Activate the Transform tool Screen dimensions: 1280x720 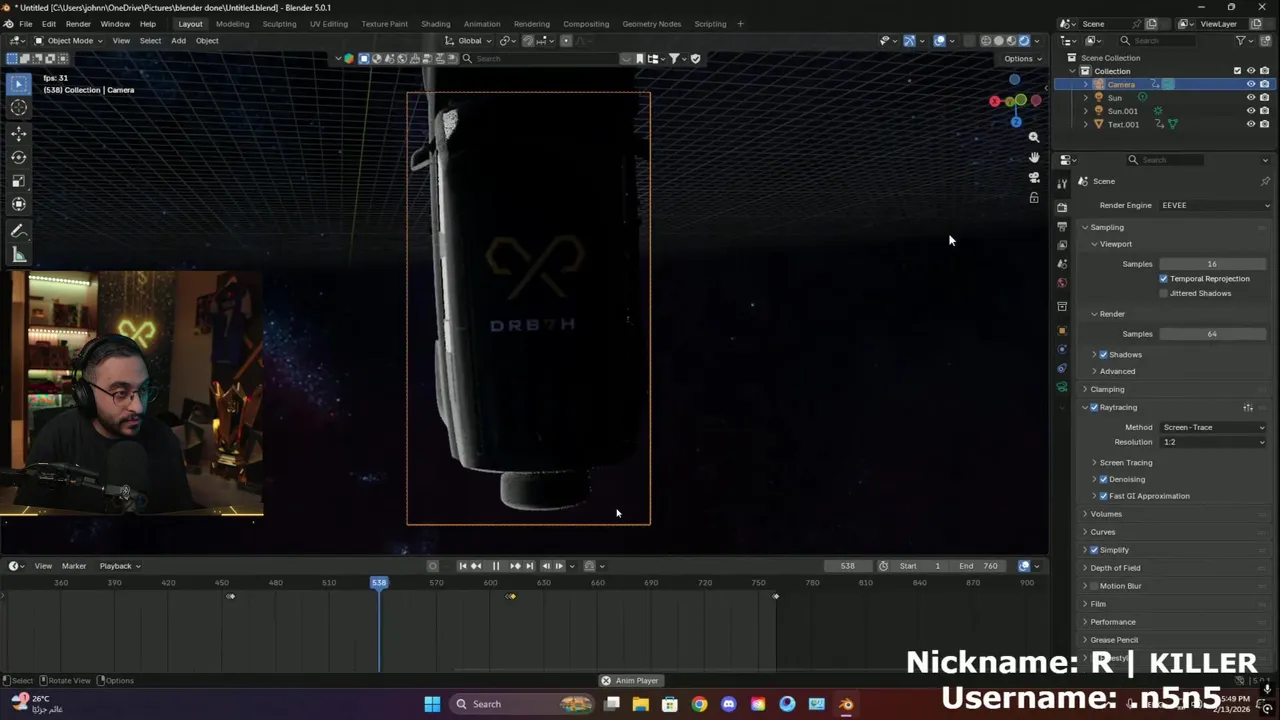pyautogui.click(x=19, y=204)
